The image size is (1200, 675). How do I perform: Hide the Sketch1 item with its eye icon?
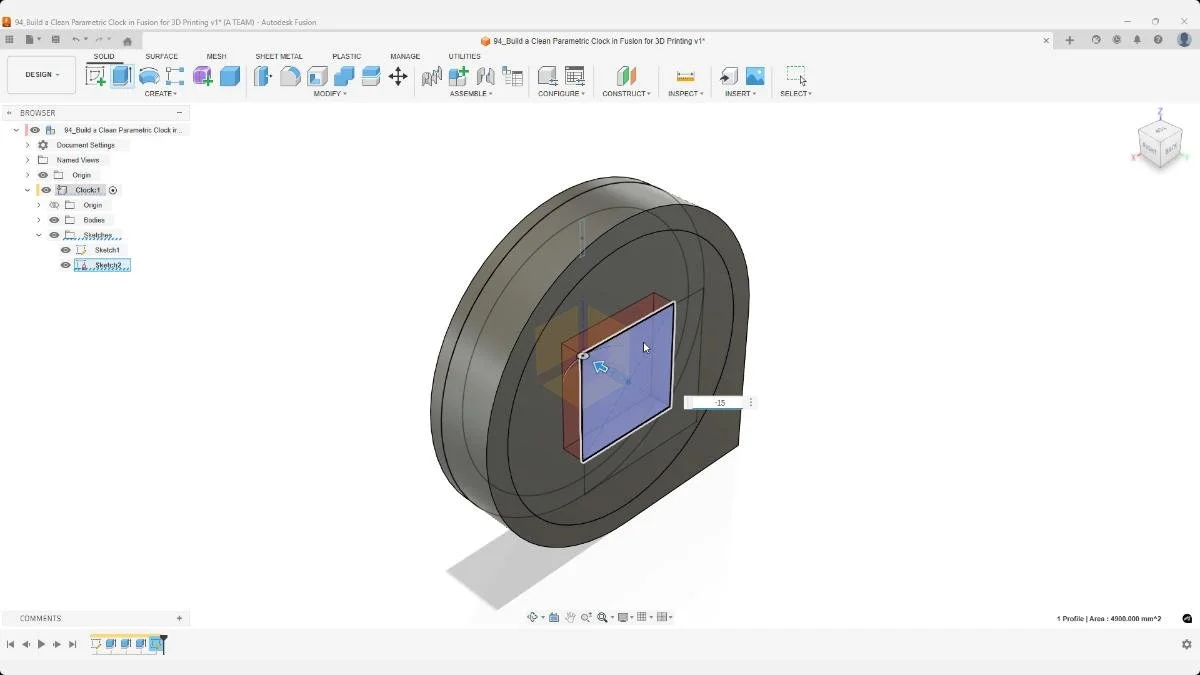pos(65,250)
